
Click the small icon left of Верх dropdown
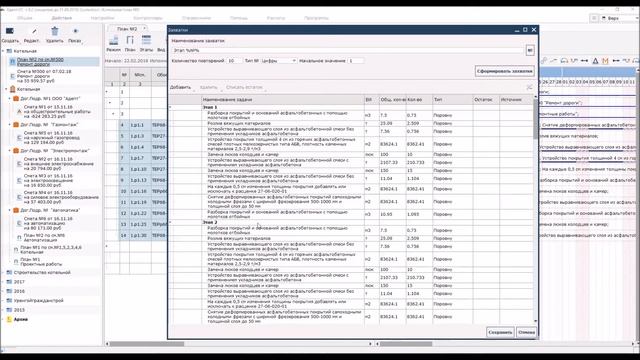(594, 18)
